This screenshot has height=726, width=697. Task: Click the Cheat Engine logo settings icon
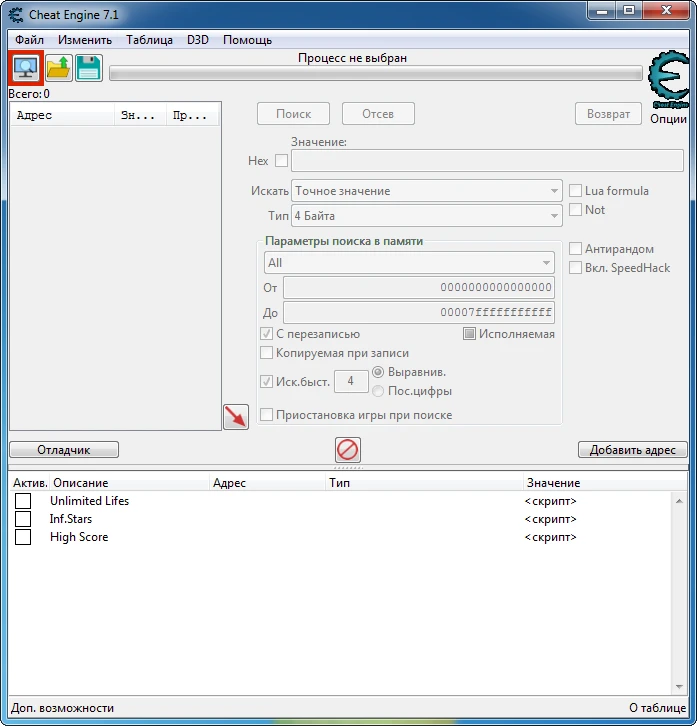[x=669, y=80]
